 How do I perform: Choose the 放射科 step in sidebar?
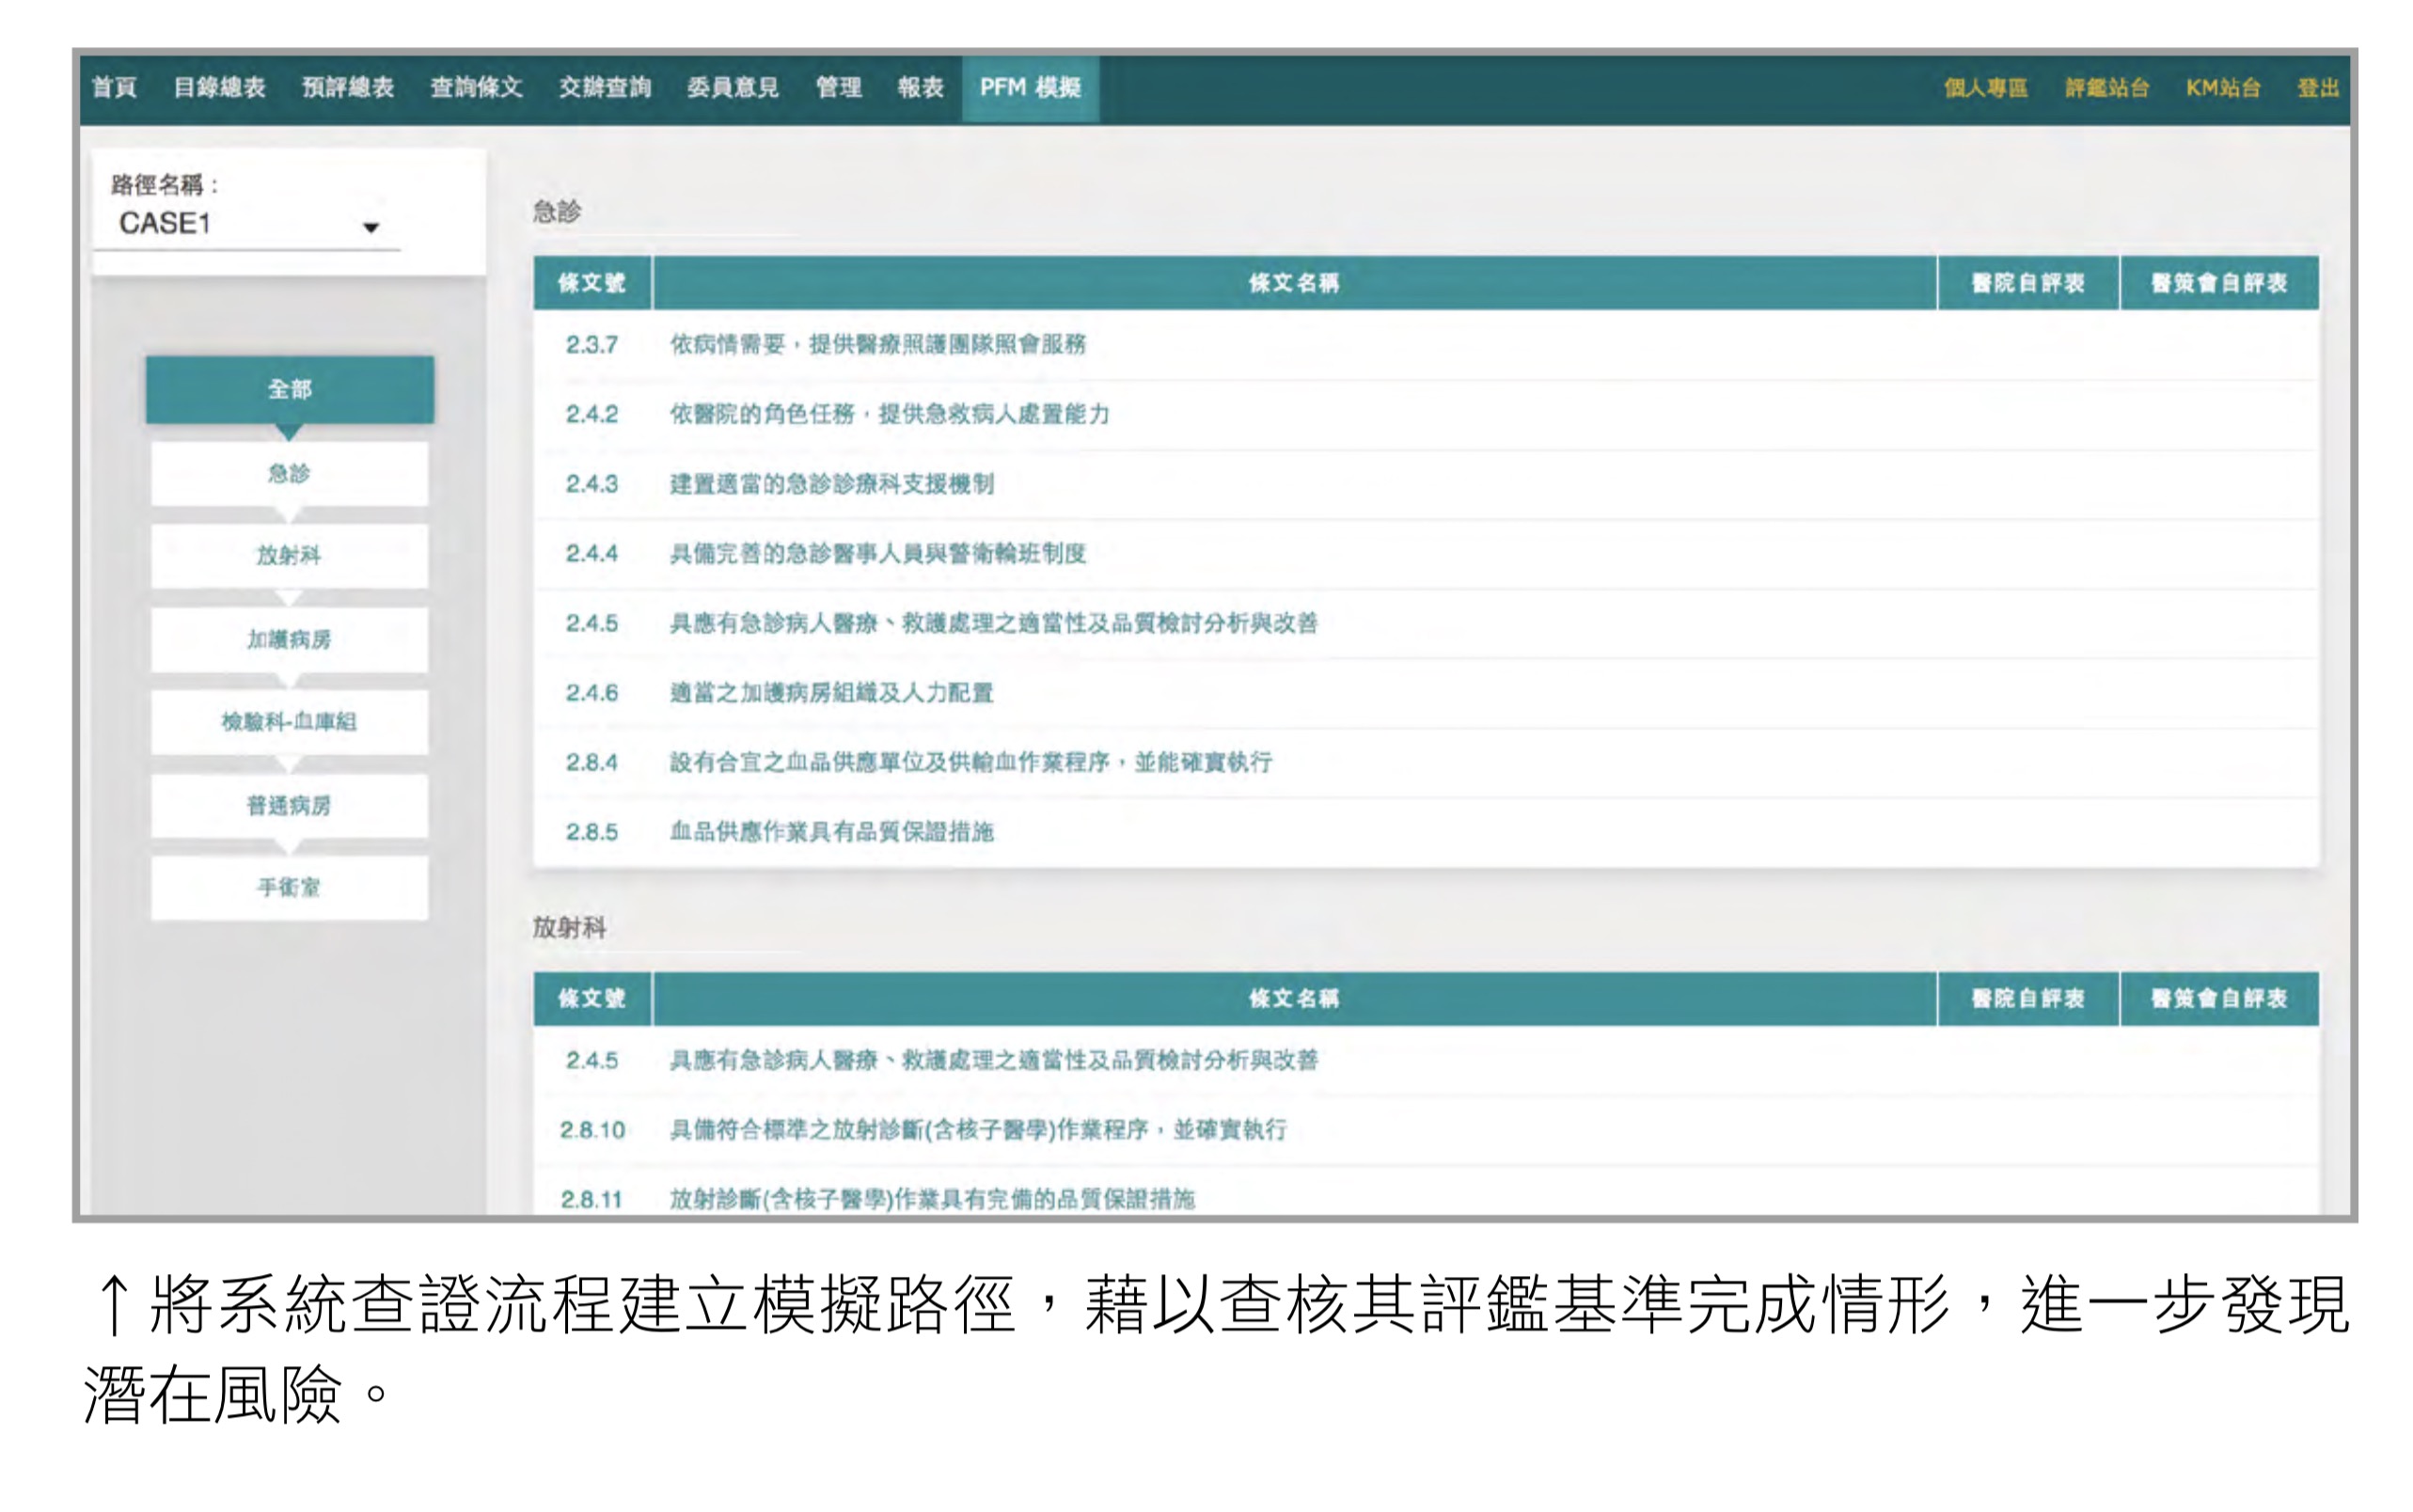[x=289, y=555]
